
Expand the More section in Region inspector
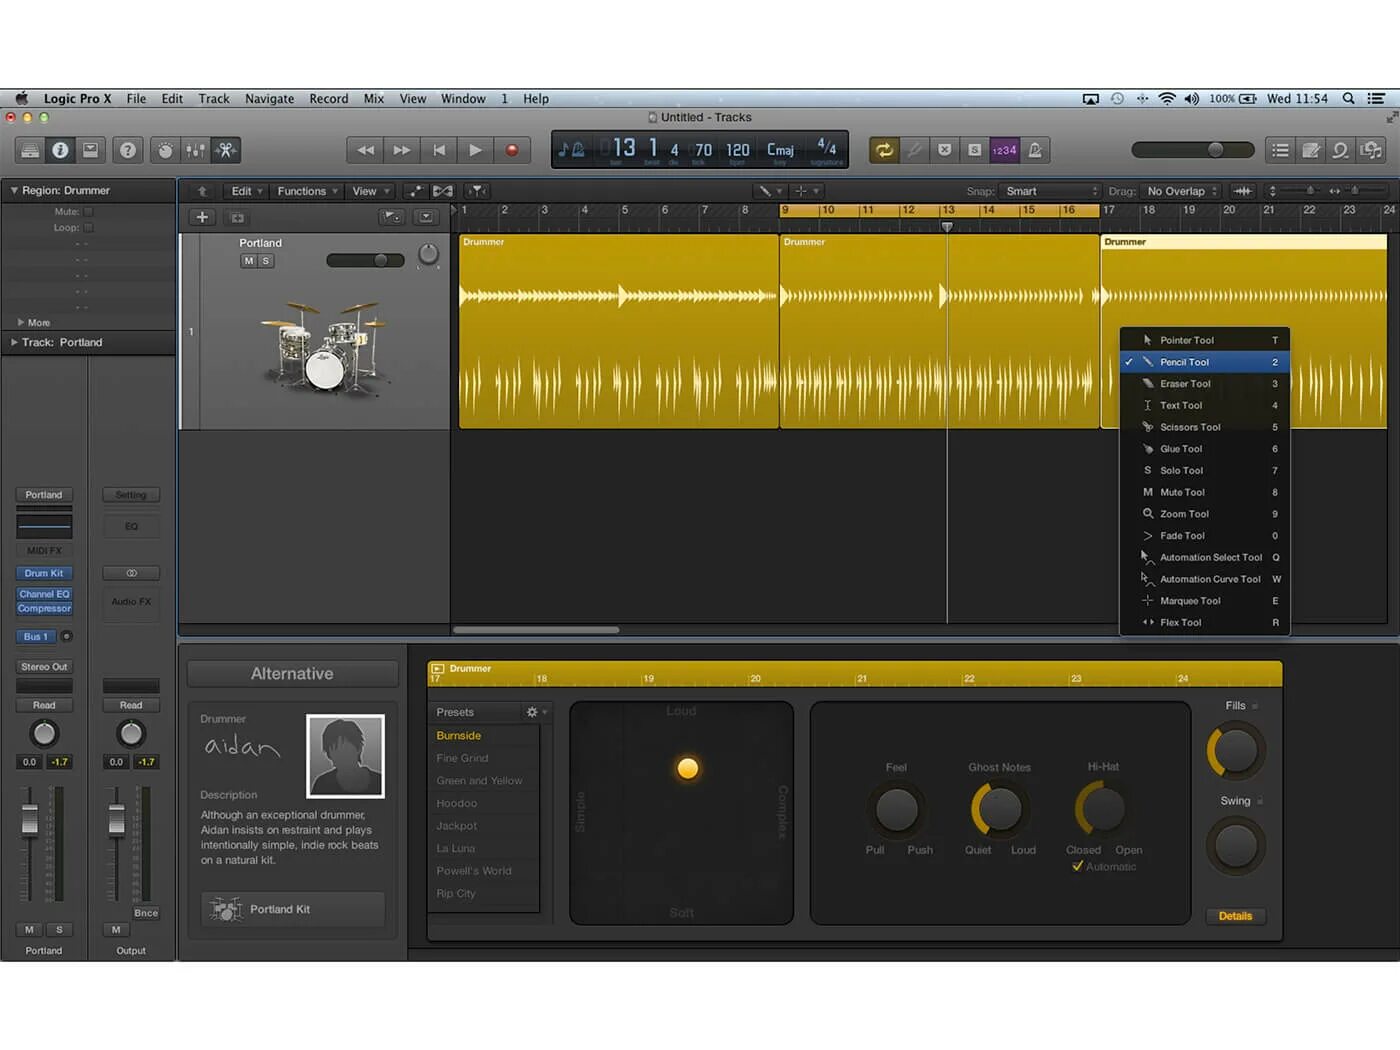coord(21,322)
